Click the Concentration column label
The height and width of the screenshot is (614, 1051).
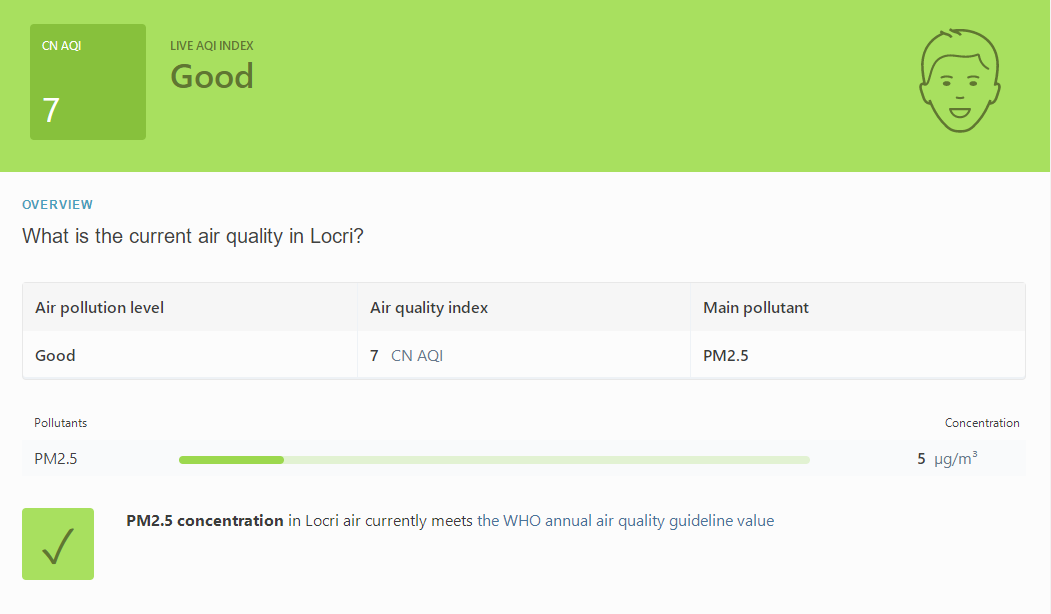(982, 423)
